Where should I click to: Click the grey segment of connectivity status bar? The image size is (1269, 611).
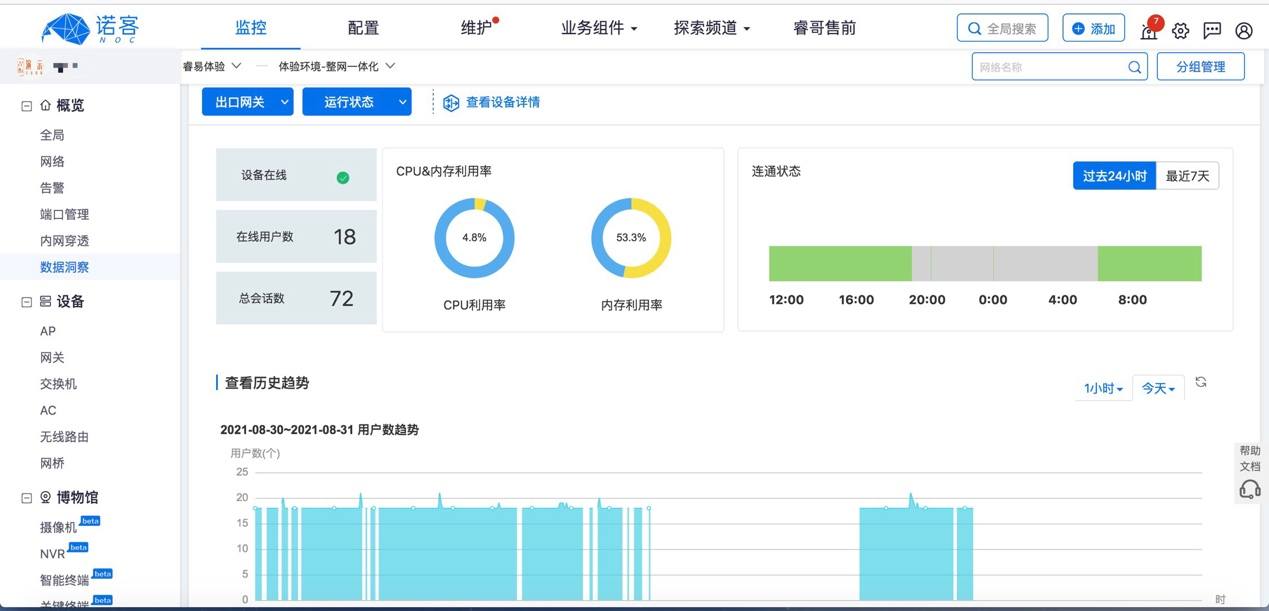pyautogui.click(x=1004, y=264)
